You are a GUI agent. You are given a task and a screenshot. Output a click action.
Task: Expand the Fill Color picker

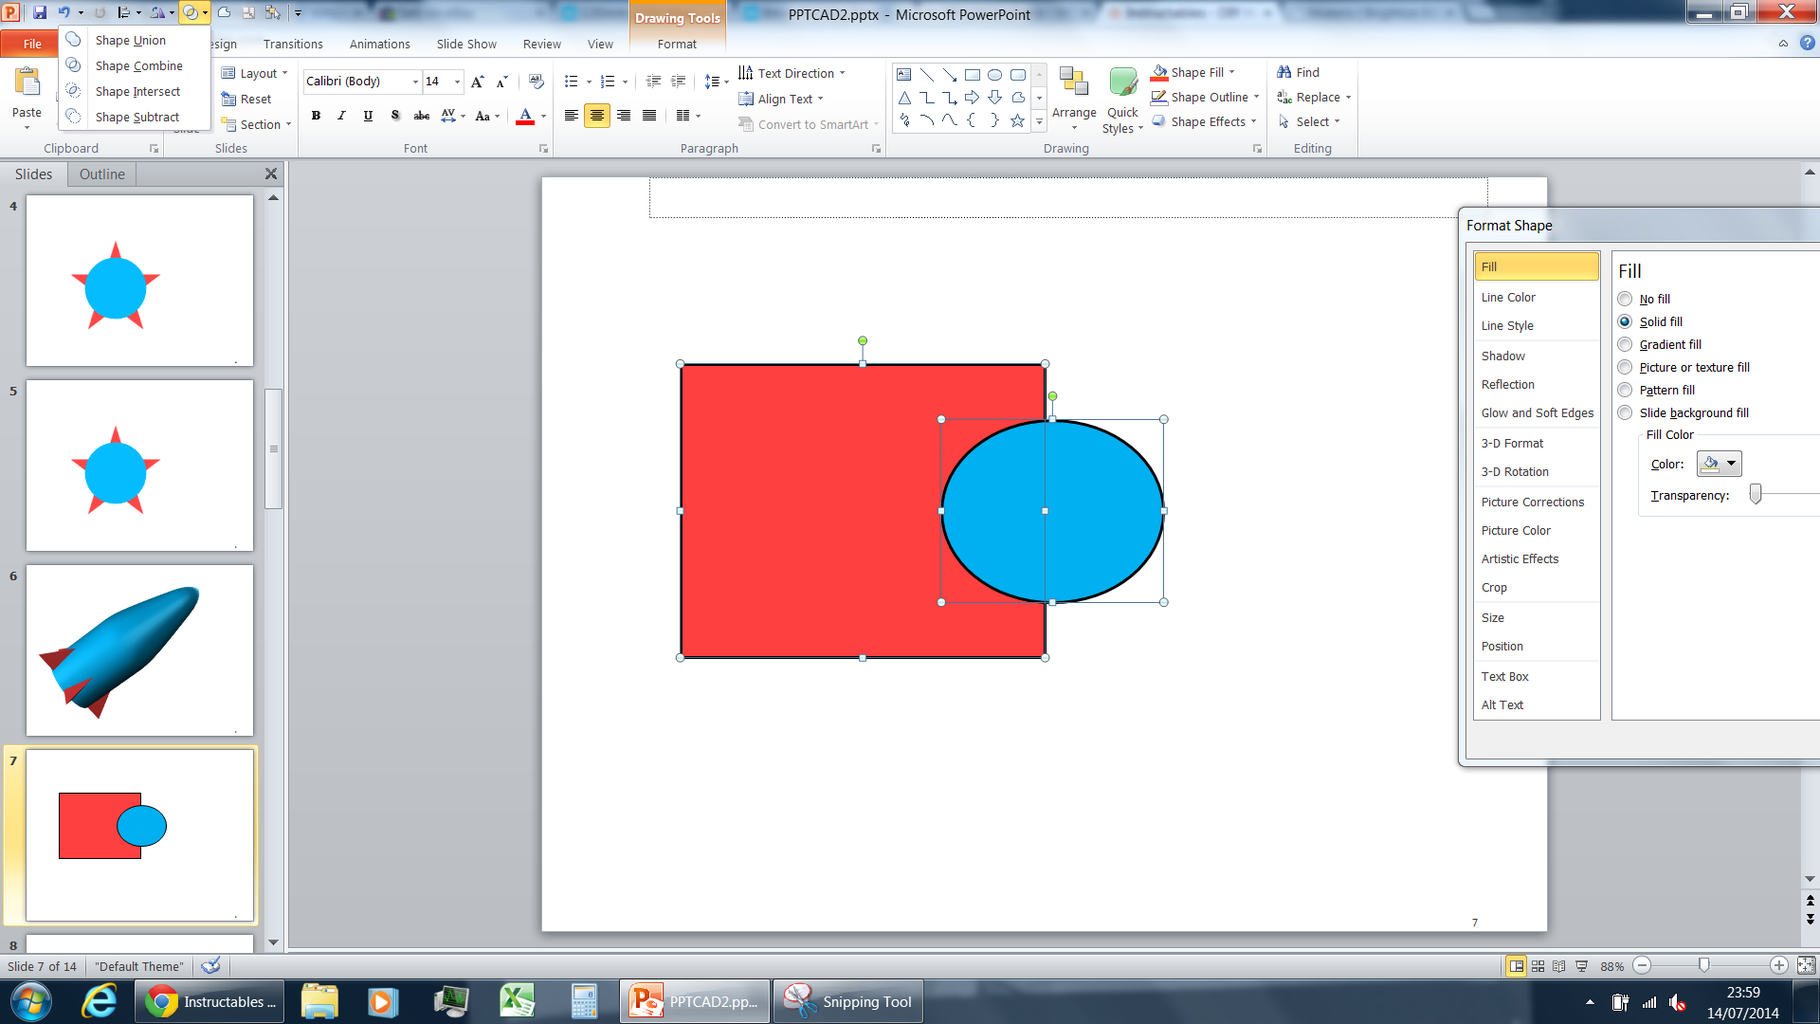(x=1731, y=463)
